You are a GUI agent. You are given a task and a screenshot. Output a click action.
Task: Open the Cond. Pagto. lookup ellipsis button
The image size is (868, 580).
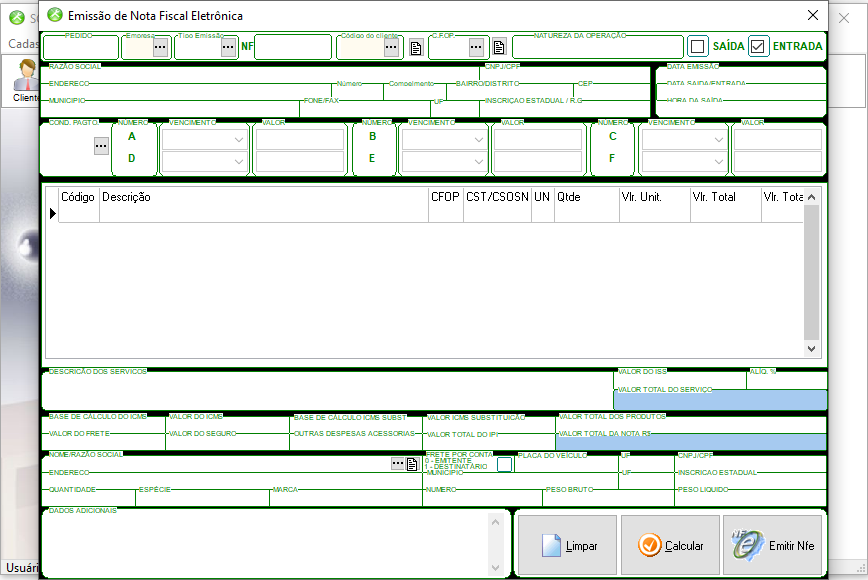pyautogui.click(x=101, y=146)
